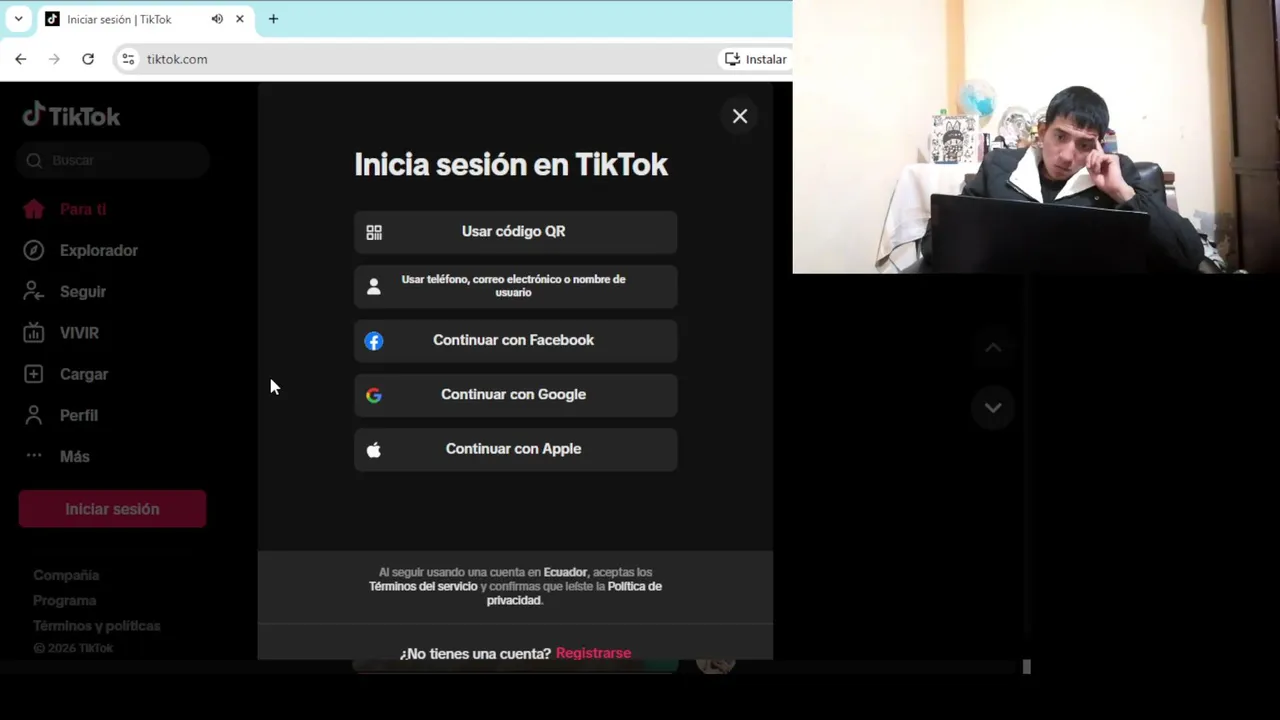Mute the tab audio speaker icon
The width and height of the screenshot is (1280, 720).
[x=217, y=19]
